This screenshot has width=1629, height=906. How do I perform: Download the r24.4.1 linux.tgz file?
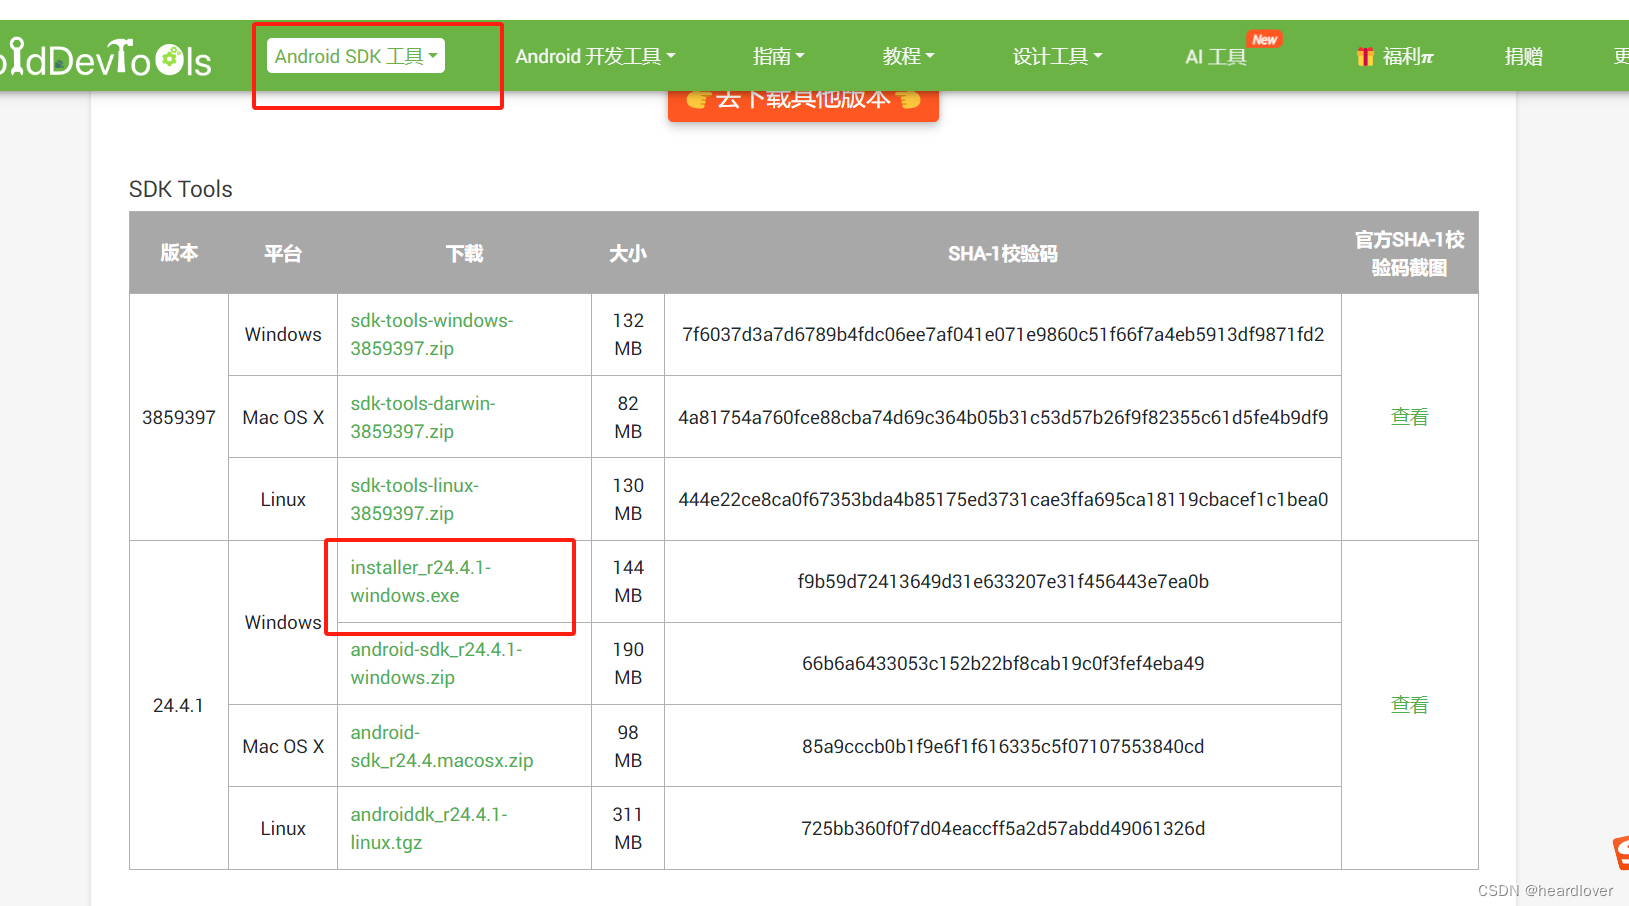(x=428, y=828)
